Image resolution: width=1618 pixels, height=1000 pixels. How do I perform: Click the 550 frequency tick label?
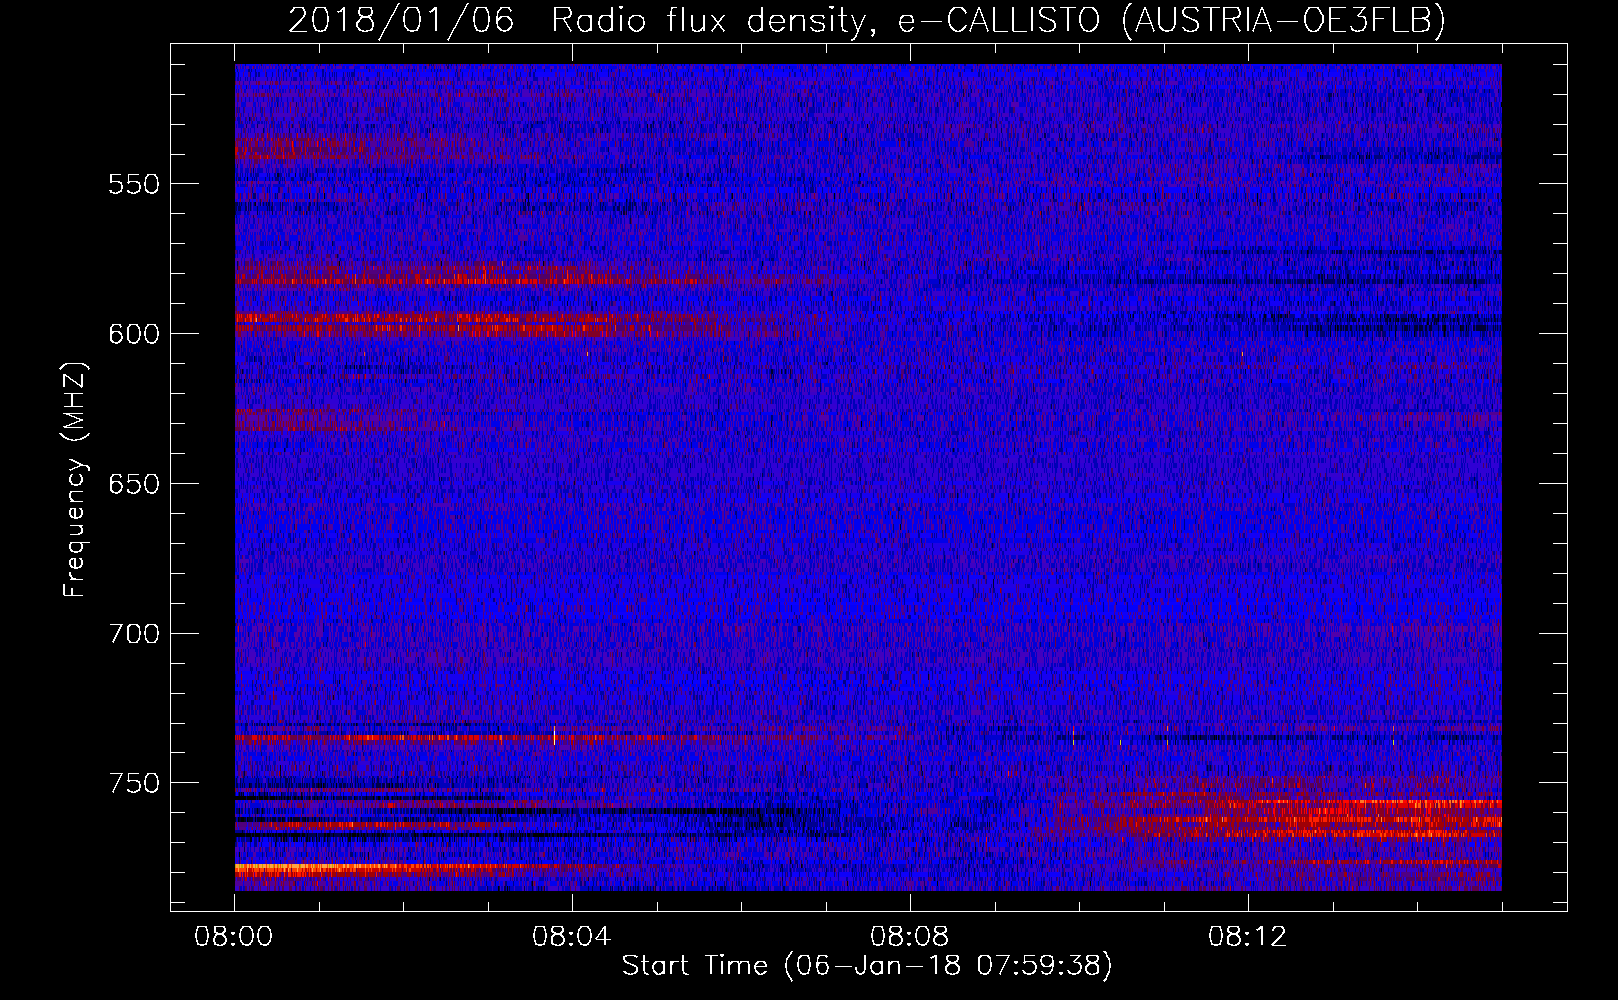[x=134, y=184]
